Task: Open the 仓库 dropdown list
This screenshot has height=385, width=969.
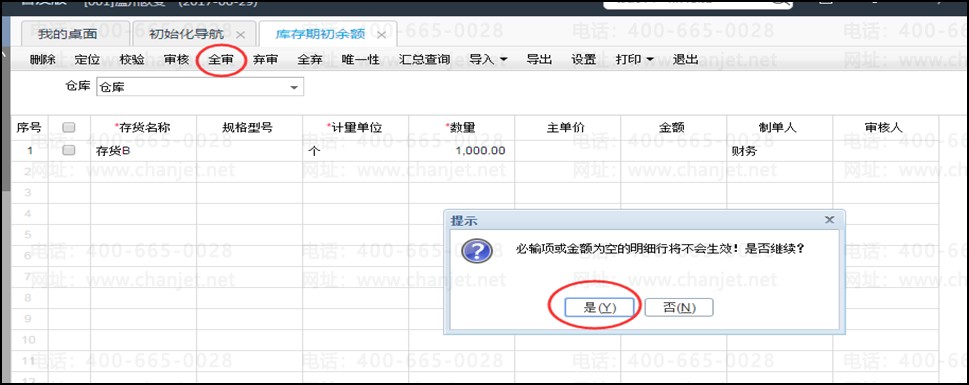Action: pyautogui.click(x=294, y=88)
